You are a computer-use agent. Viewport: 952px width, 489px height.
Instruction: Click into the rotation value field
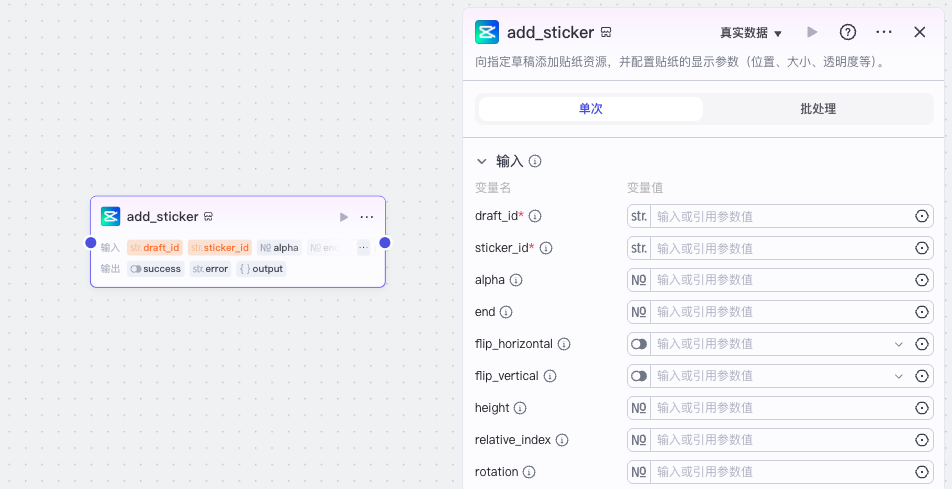pyautogui.click(x=780, y=472)
